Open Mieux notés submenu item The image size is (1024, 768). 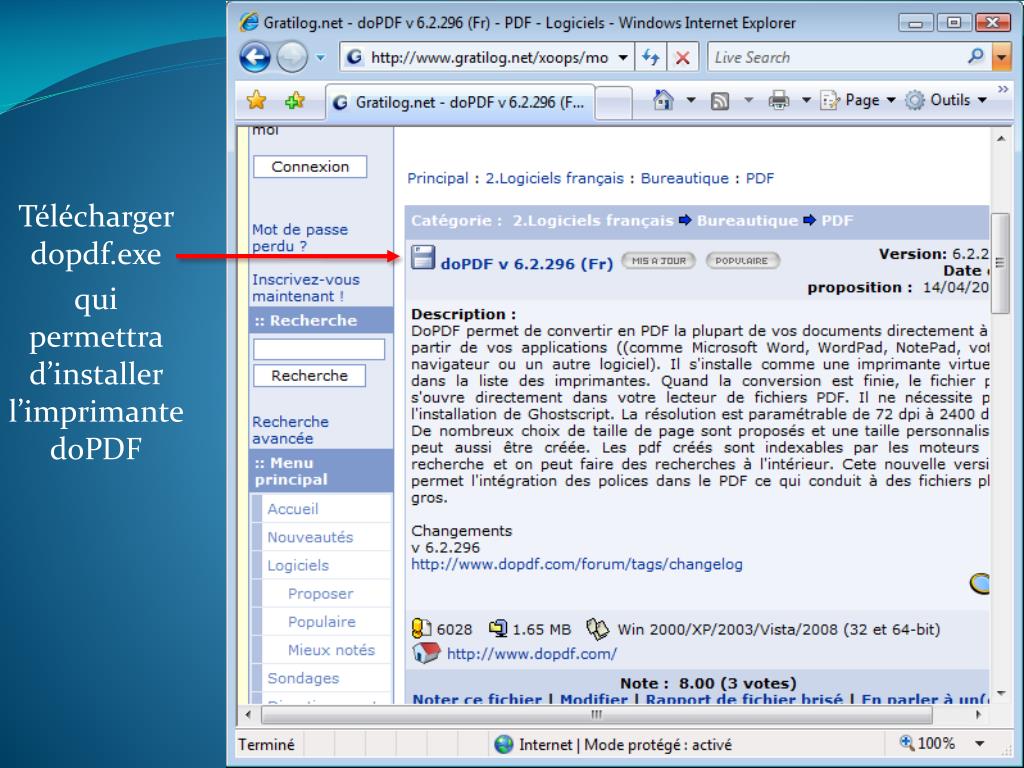click(332, 650)
